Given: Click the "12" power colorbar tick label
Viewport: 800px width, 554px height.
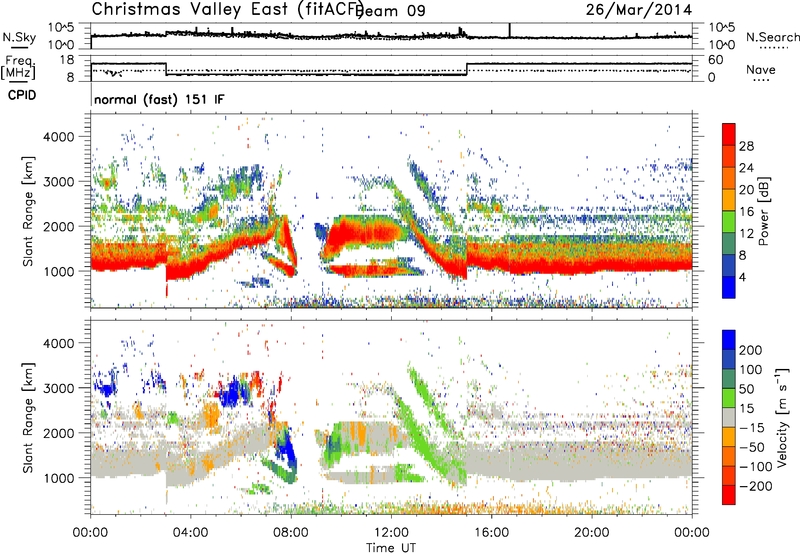Looking at the screenshot, I should coord(746,234).
